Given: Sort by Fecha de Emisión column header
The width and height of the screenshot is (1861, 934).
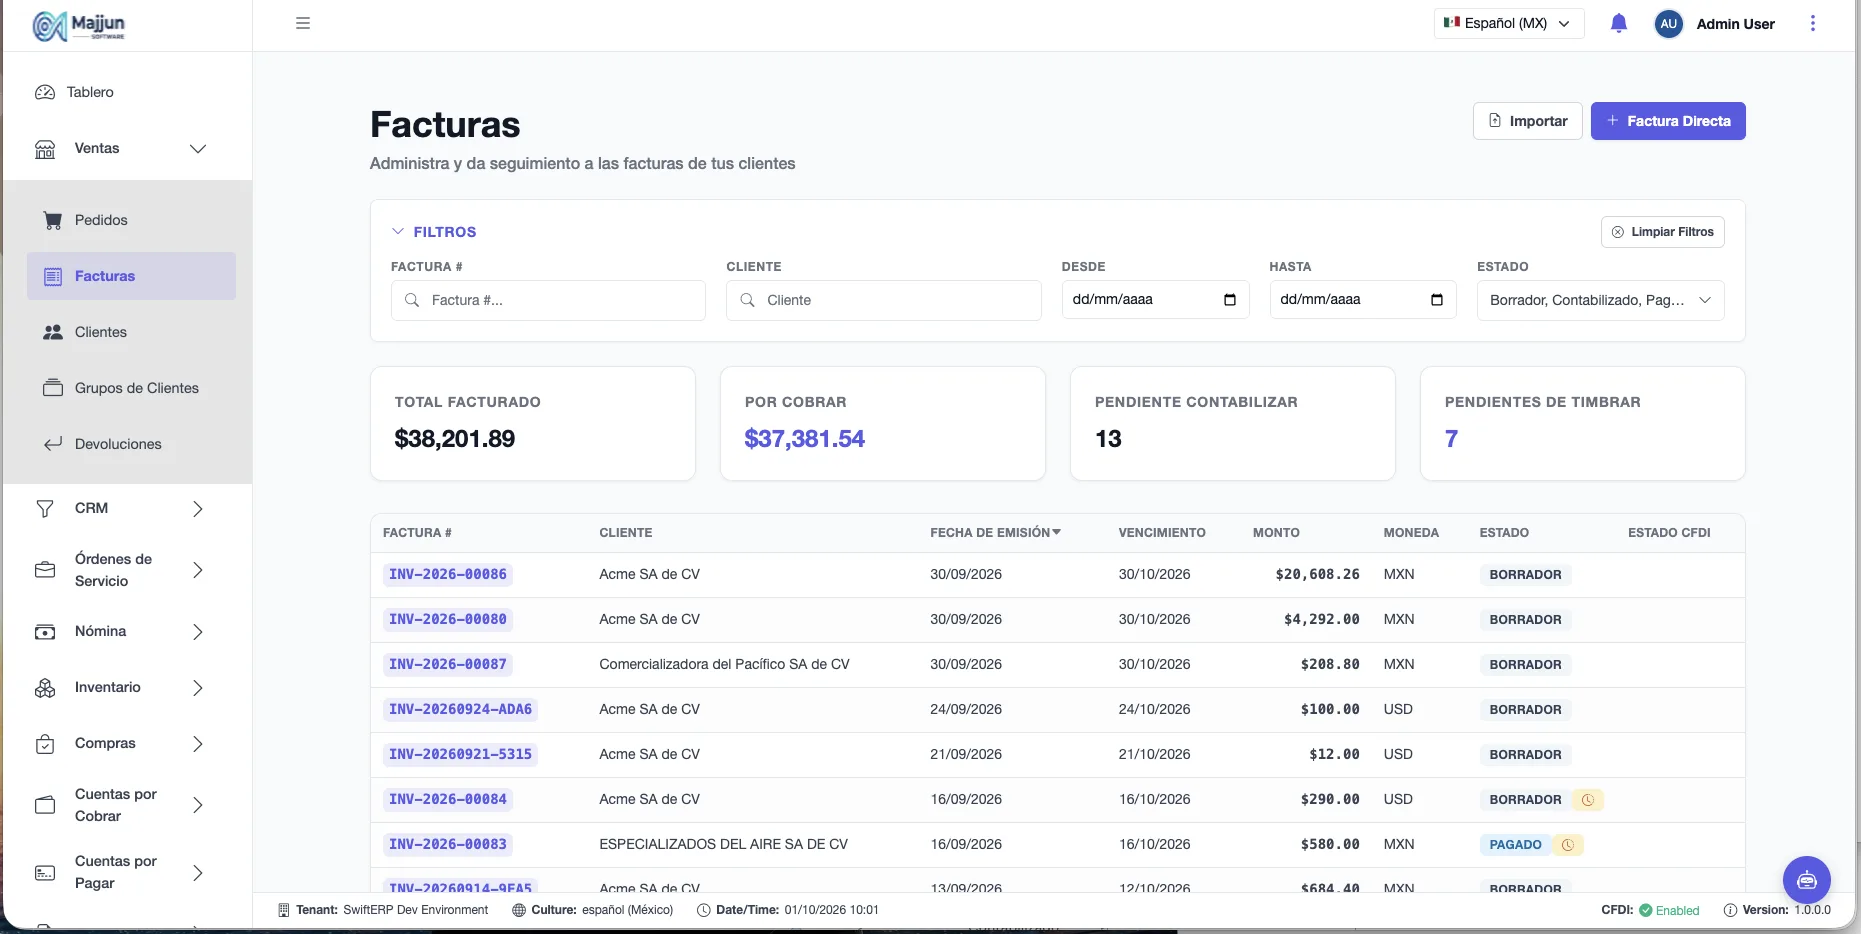Looking at the screenshot, I should [x=995, y=533].
